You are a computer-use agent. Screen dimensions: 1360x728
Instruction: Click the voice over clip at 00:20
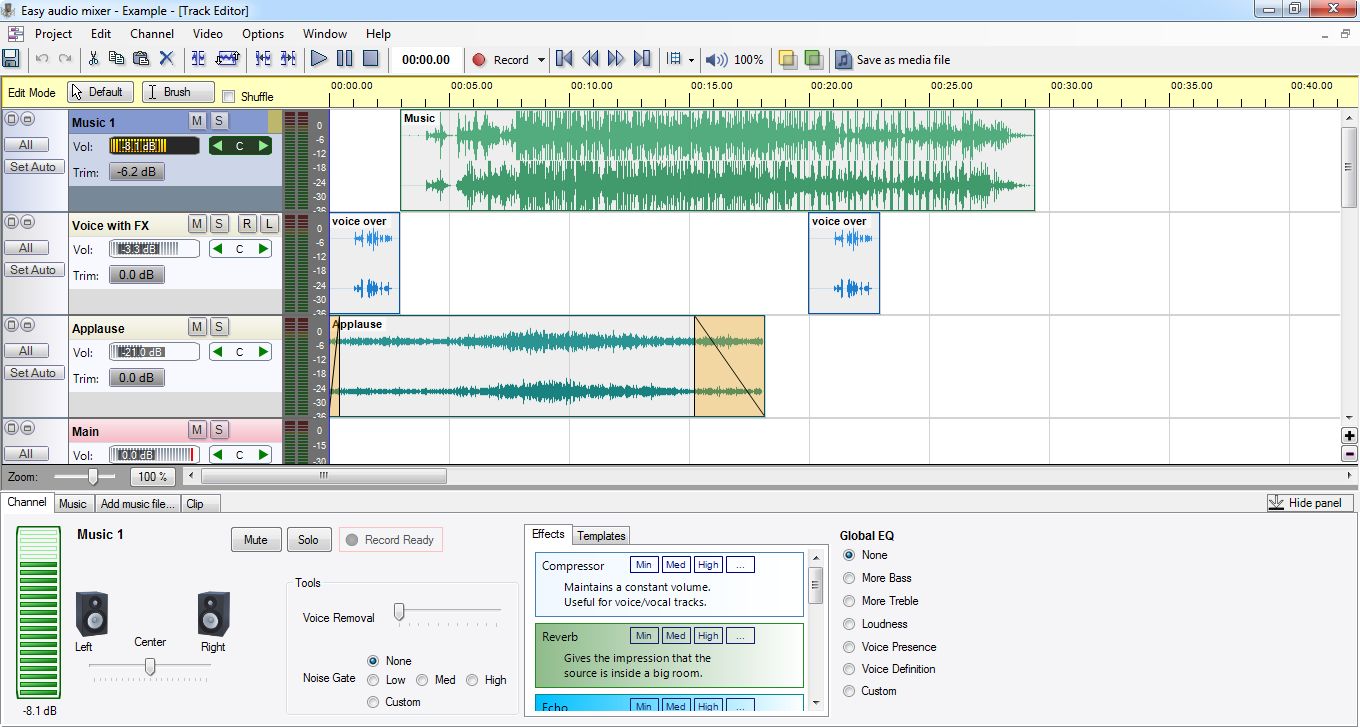click(x=844, y=264)
